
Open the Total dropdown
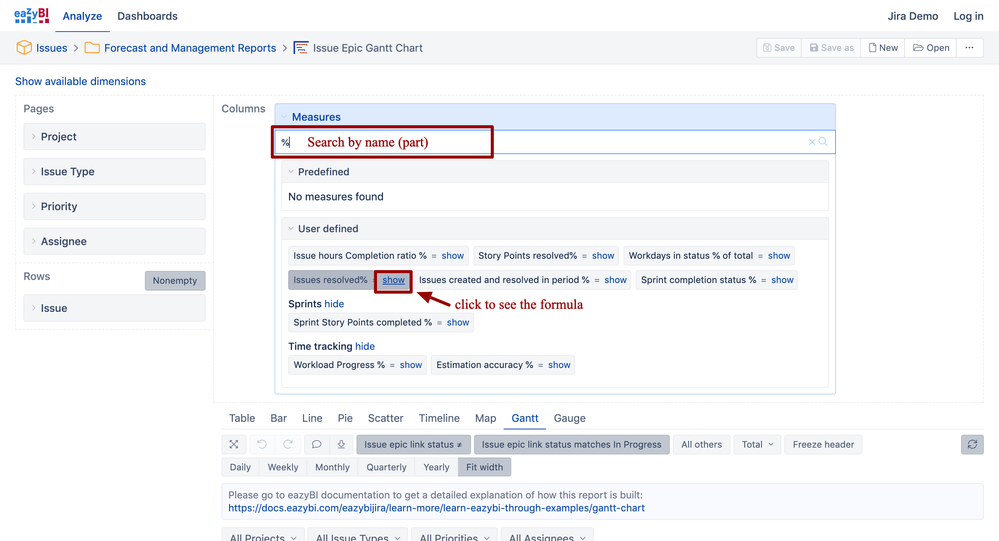point(757,444)
